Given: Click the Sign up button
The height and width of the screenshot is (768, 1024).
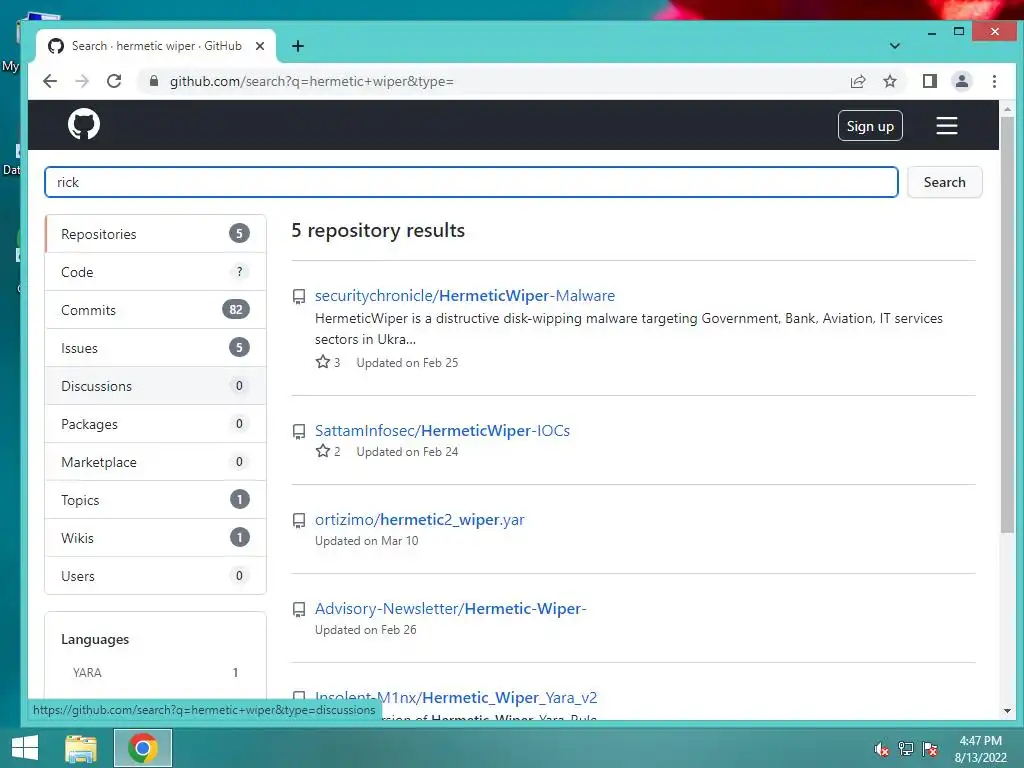Looking at the screenshot, I should pos(870,125).
